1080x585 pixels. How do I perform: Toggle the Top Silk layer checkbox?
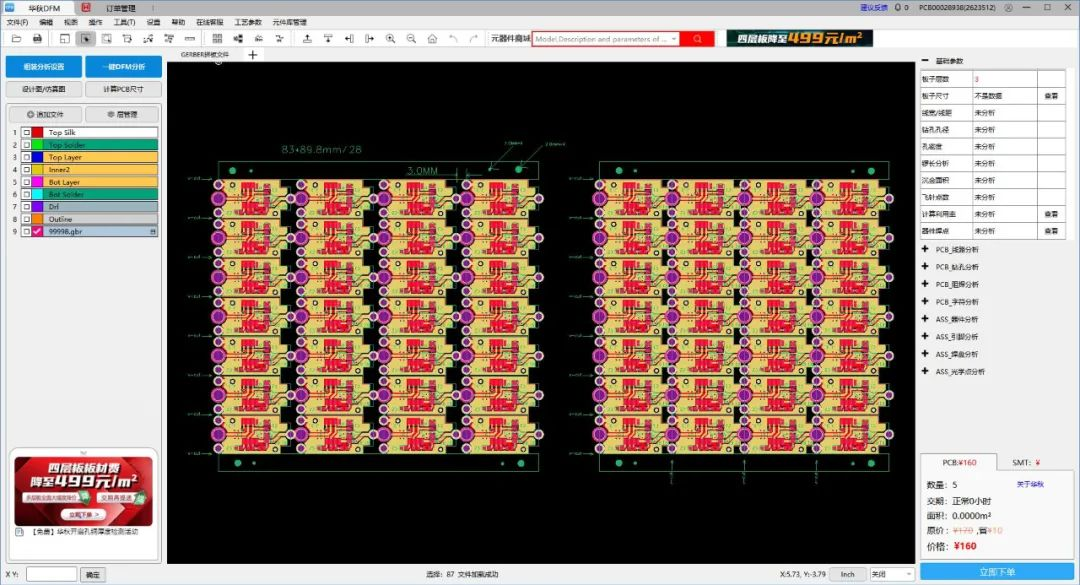coord(25,132)
